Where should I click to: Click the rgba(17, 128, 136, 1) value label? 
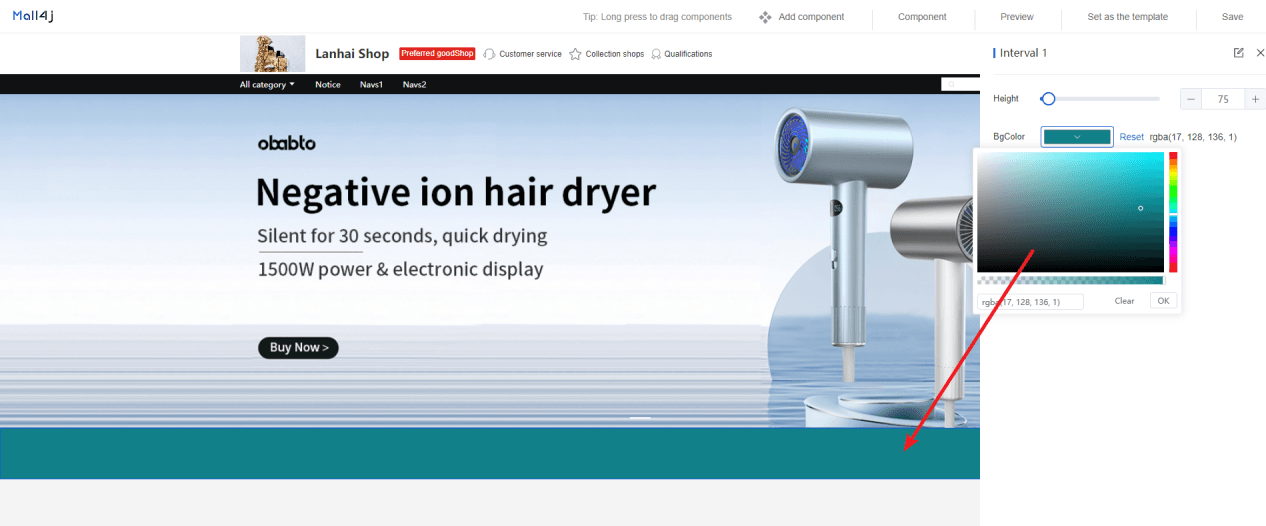(1193, 137)
